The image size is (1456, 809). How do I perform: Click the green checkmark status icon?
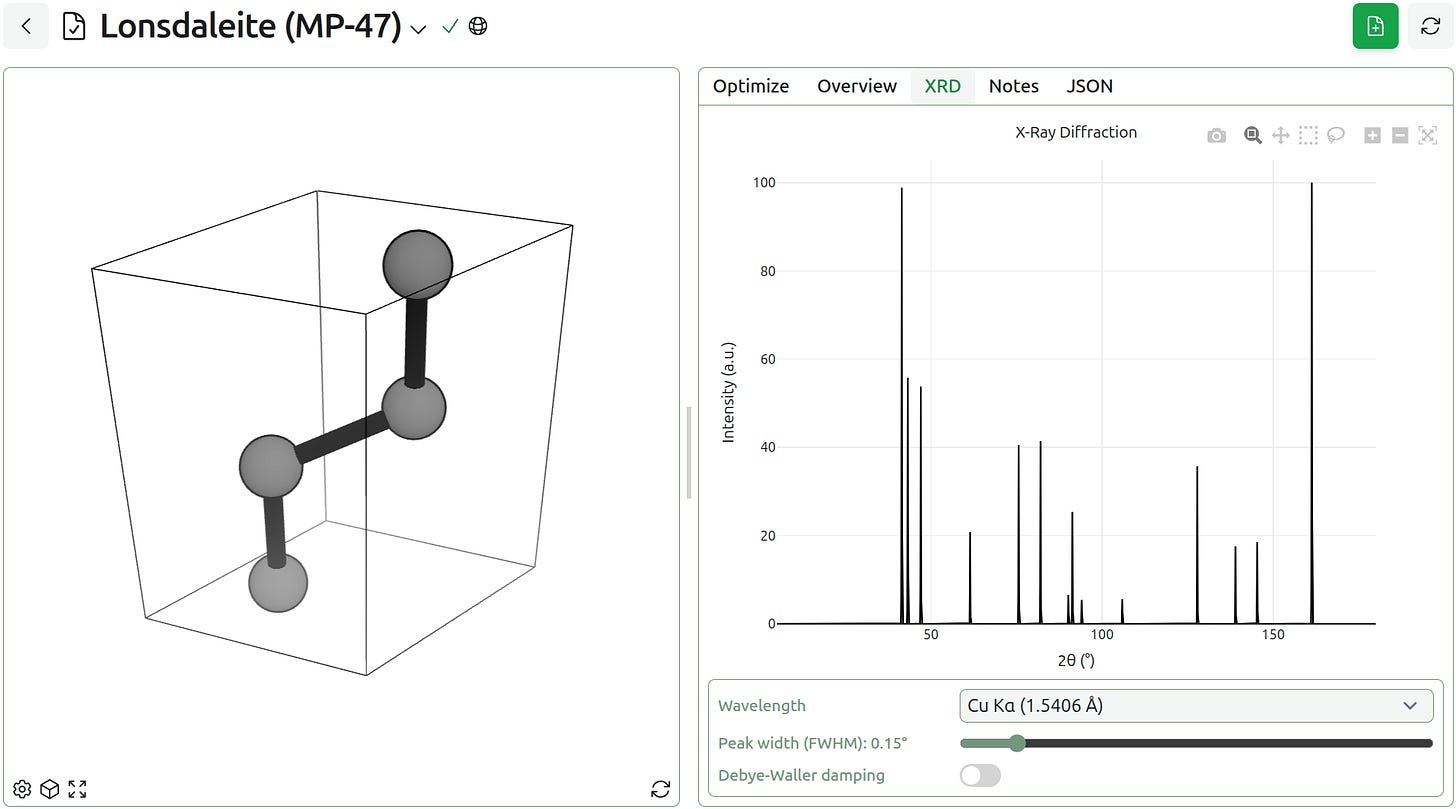(450, 27)
